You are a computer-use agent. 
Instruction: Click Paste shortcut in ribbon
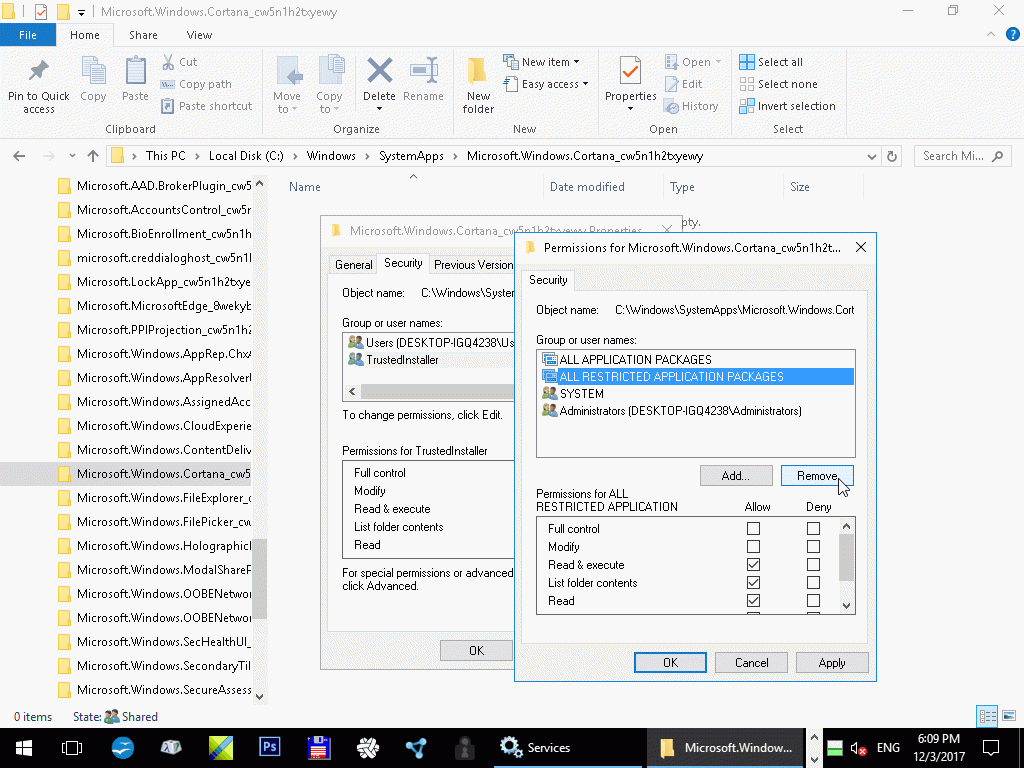206,106
